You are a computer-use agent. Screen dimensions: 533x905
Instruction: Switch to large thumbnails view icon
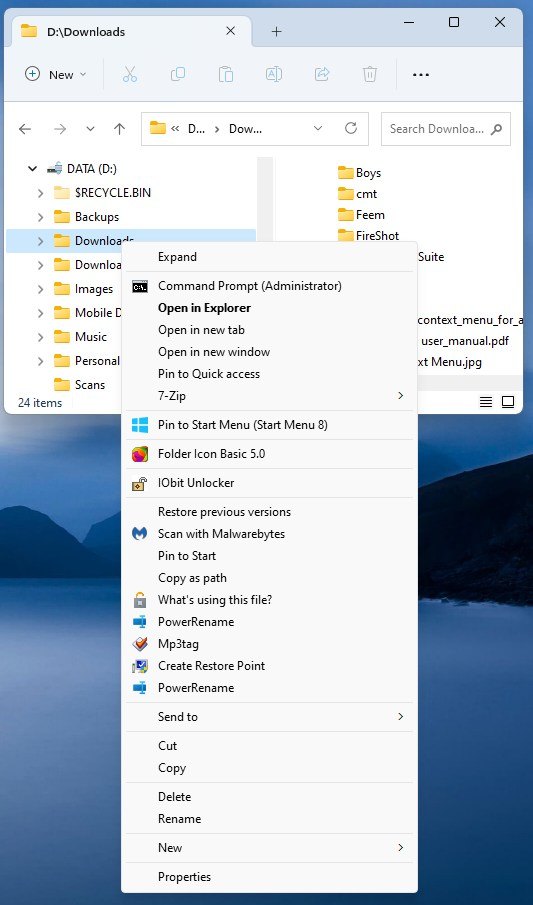(508, 402)
